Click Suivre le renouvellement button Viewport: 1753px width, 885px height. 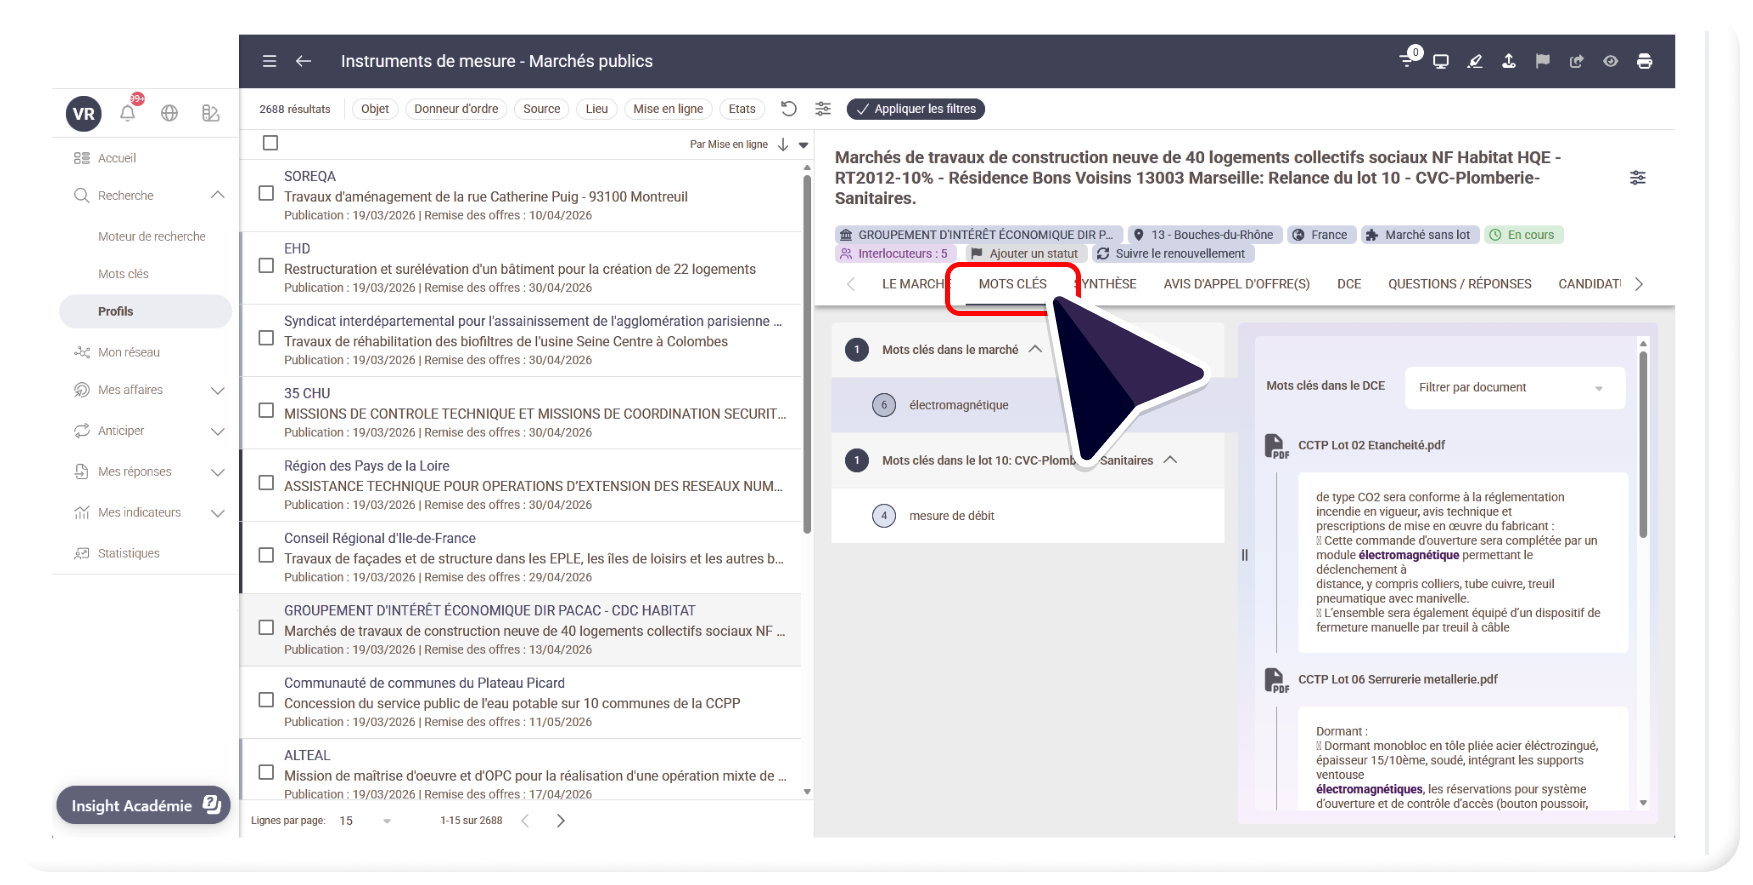click(x=1171, y=254)
